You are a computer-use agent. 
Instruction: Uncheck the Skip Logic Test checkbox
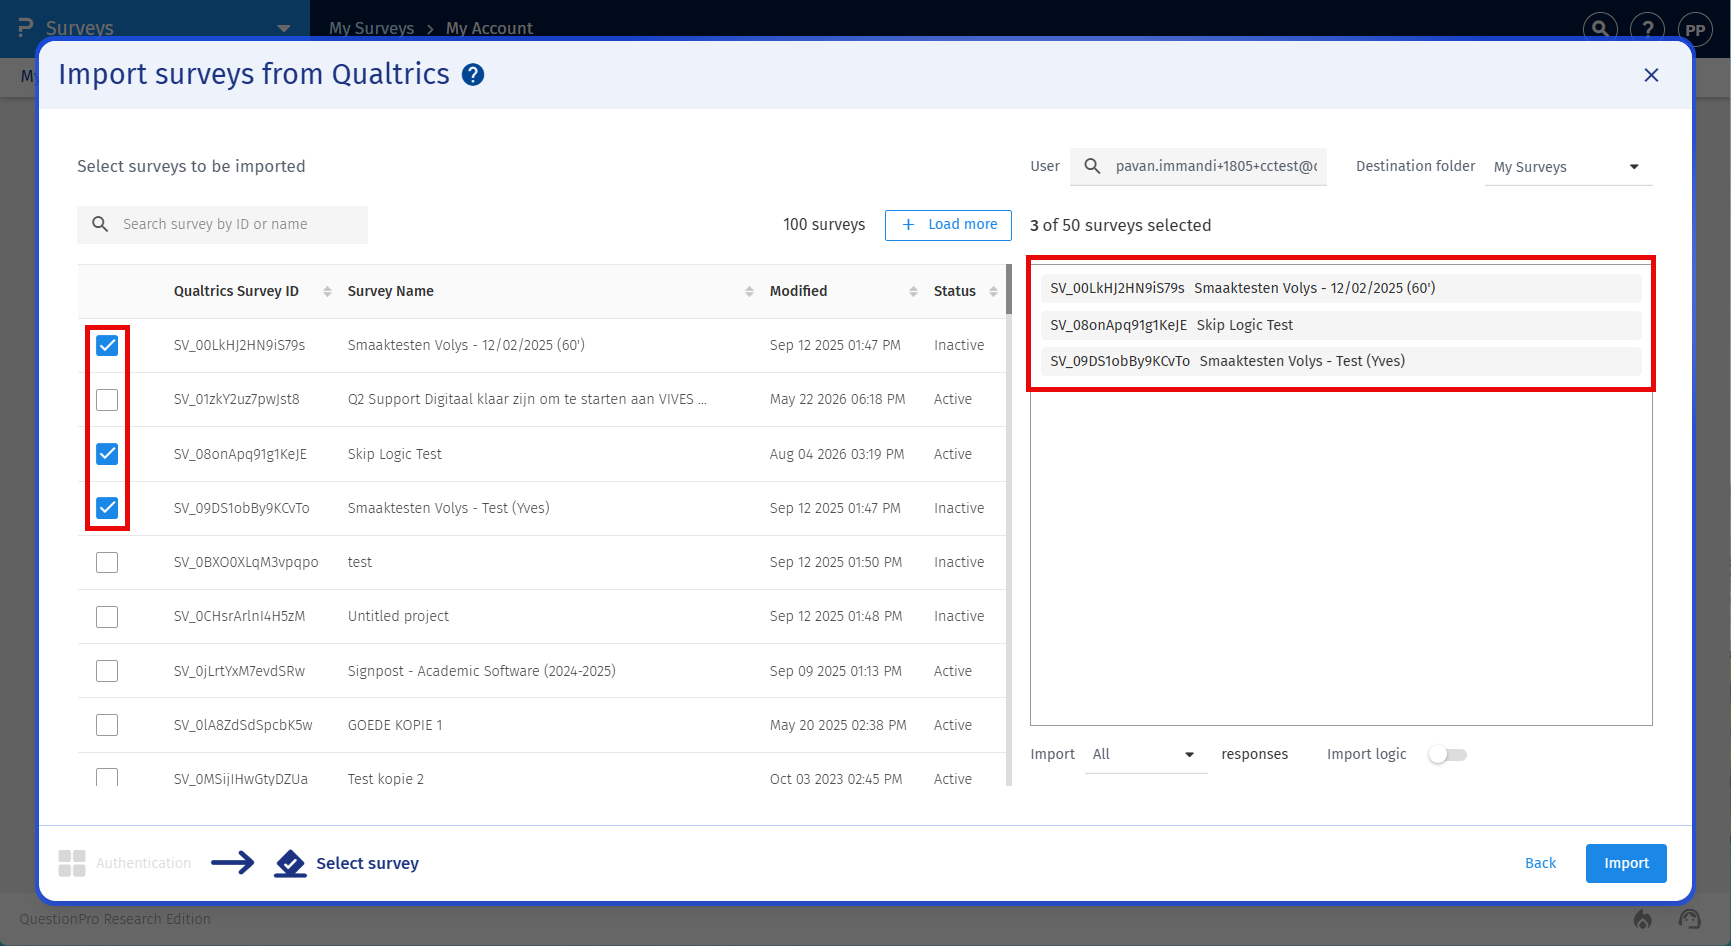tap(107, 454)
